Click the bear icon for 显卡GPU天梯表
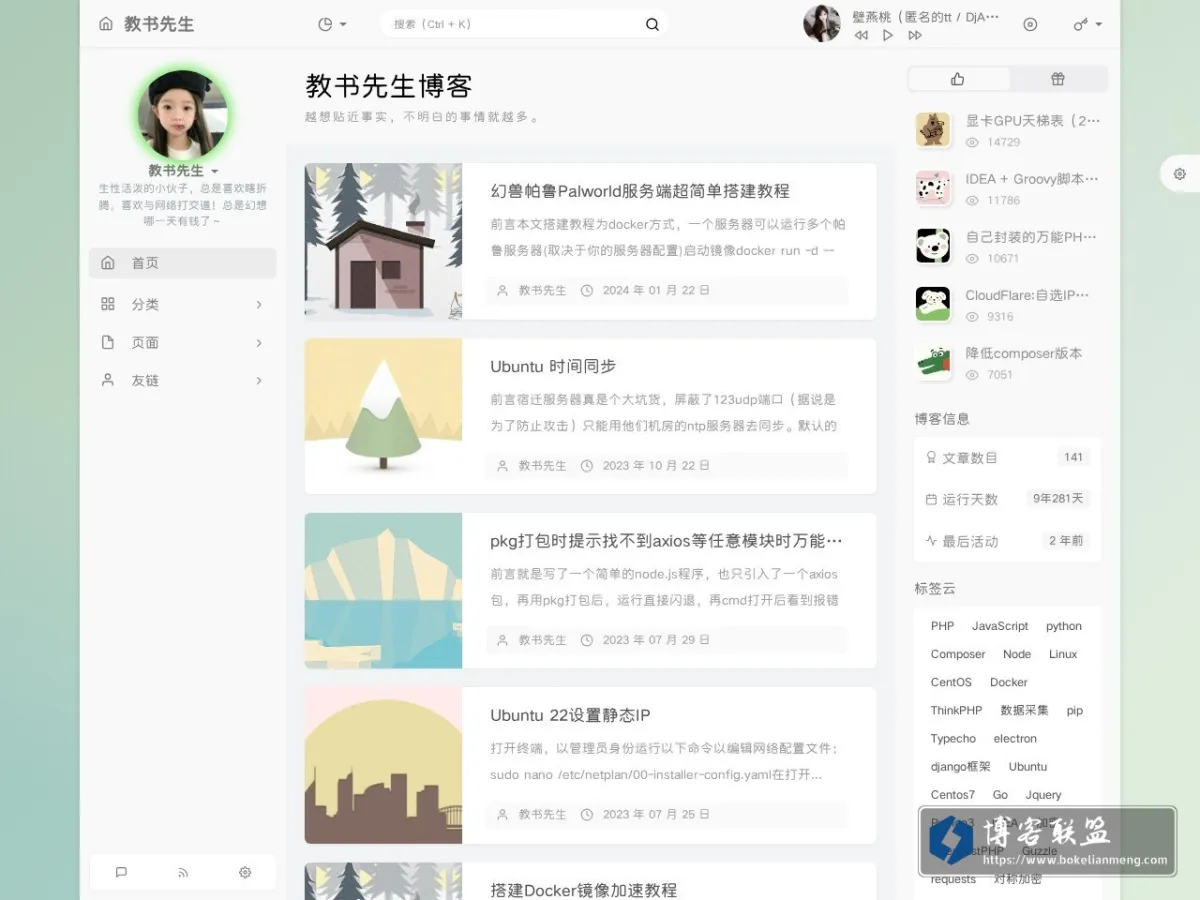The width and height of the screenshot is (1200, 900). (x=933, y=129)
